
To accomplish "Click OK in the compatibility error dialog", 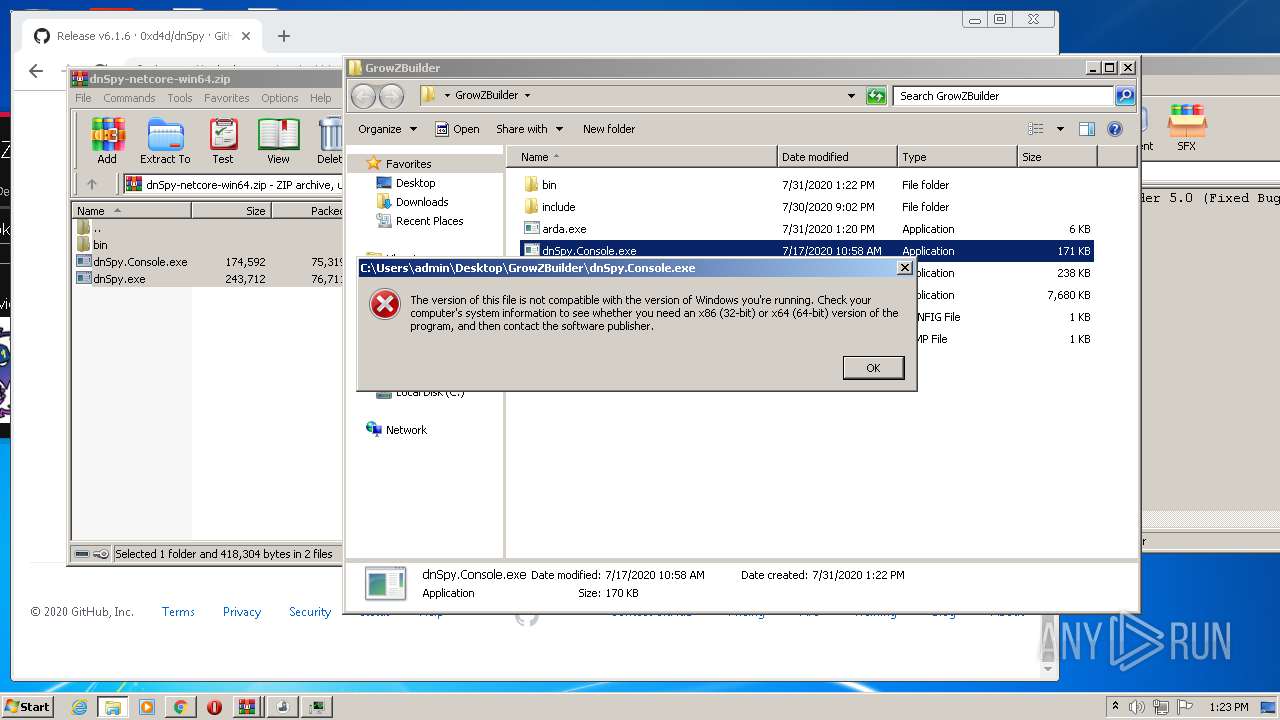I will 873,368.
